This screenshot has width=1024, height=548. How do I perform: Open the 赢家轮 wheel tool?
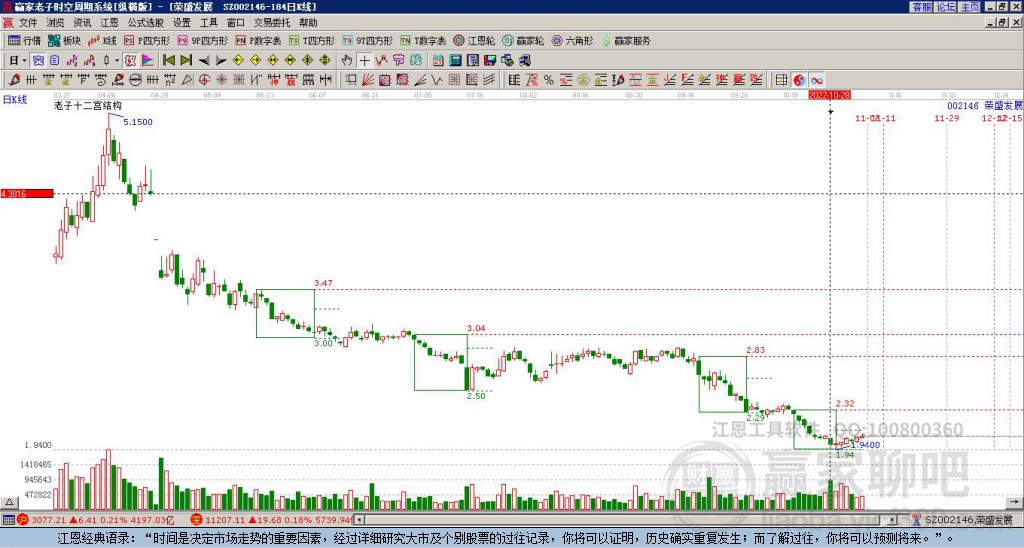point(523,40)
